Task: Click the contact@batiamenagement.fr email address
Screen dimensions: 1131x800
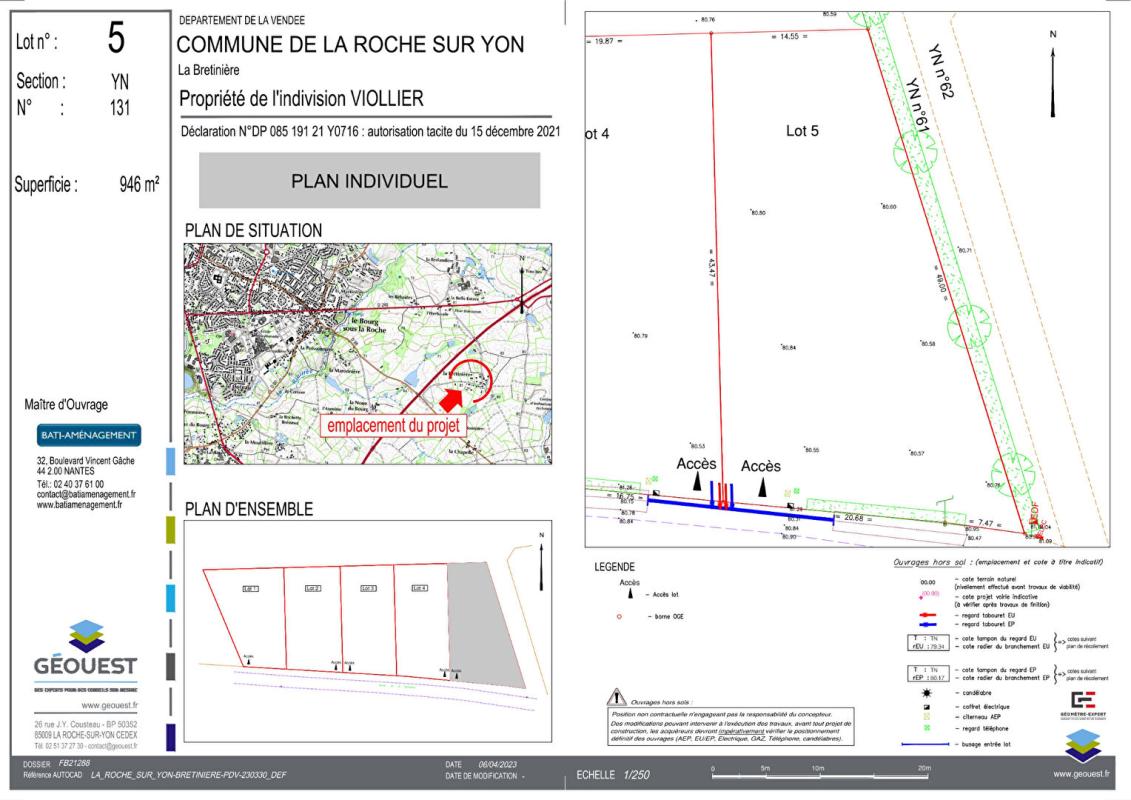Action: [x=86, y=494]
